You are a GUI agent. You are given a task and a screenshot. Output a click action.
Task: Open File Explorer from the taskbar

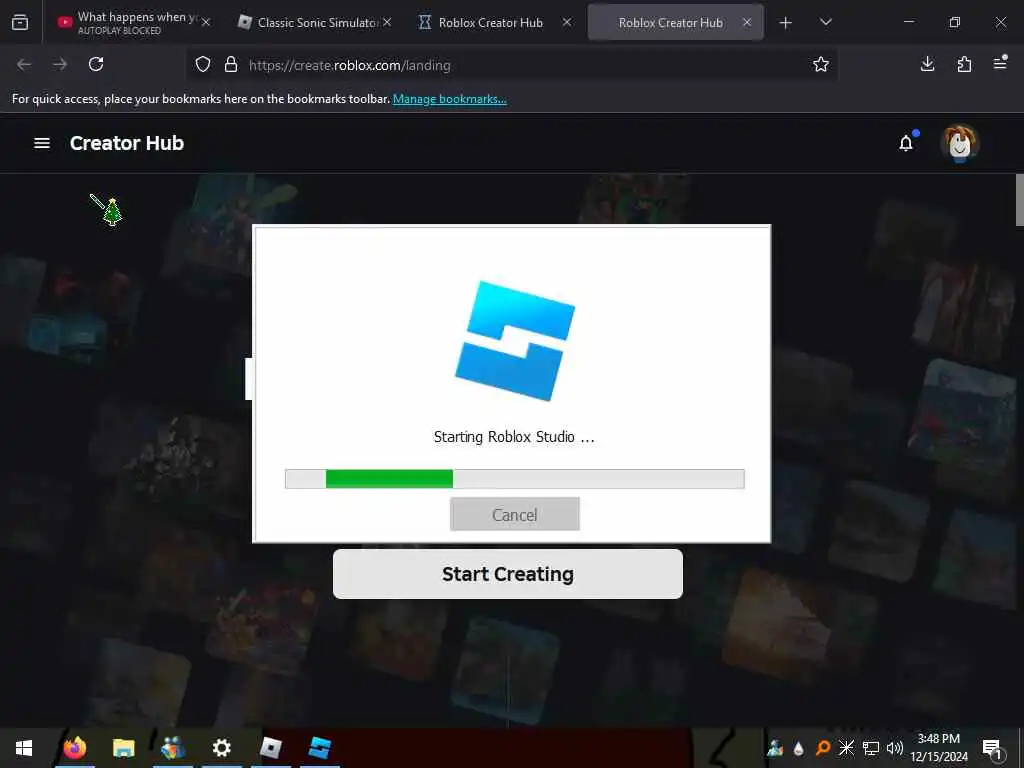coord(123,748)
